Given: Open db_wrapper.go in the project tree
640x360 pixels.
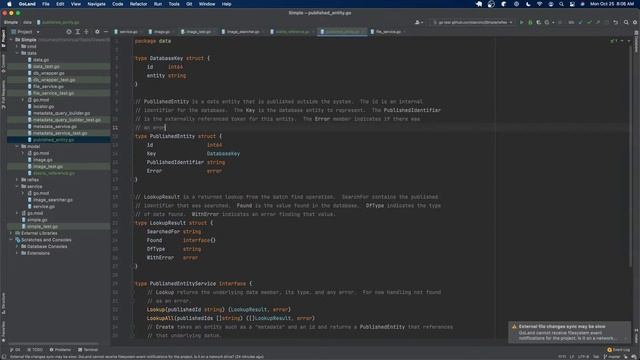Looking at the screenshot, I should click(49, 73).
